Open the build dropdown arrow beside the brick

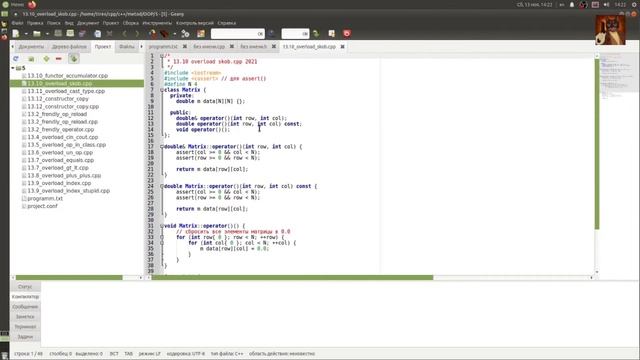click(174, 34)
